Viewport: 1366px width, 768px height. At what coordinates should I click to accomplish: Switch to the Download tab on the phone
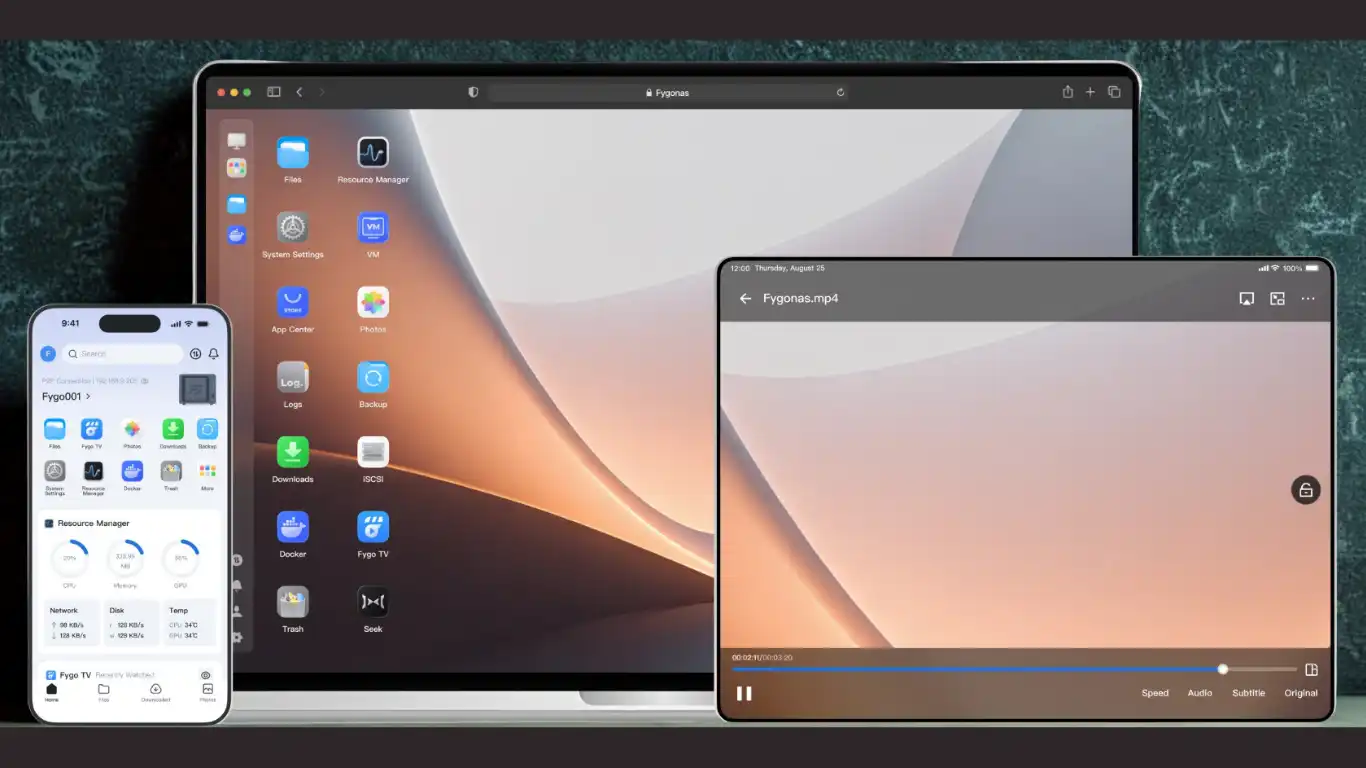click(x=155, y=693)
